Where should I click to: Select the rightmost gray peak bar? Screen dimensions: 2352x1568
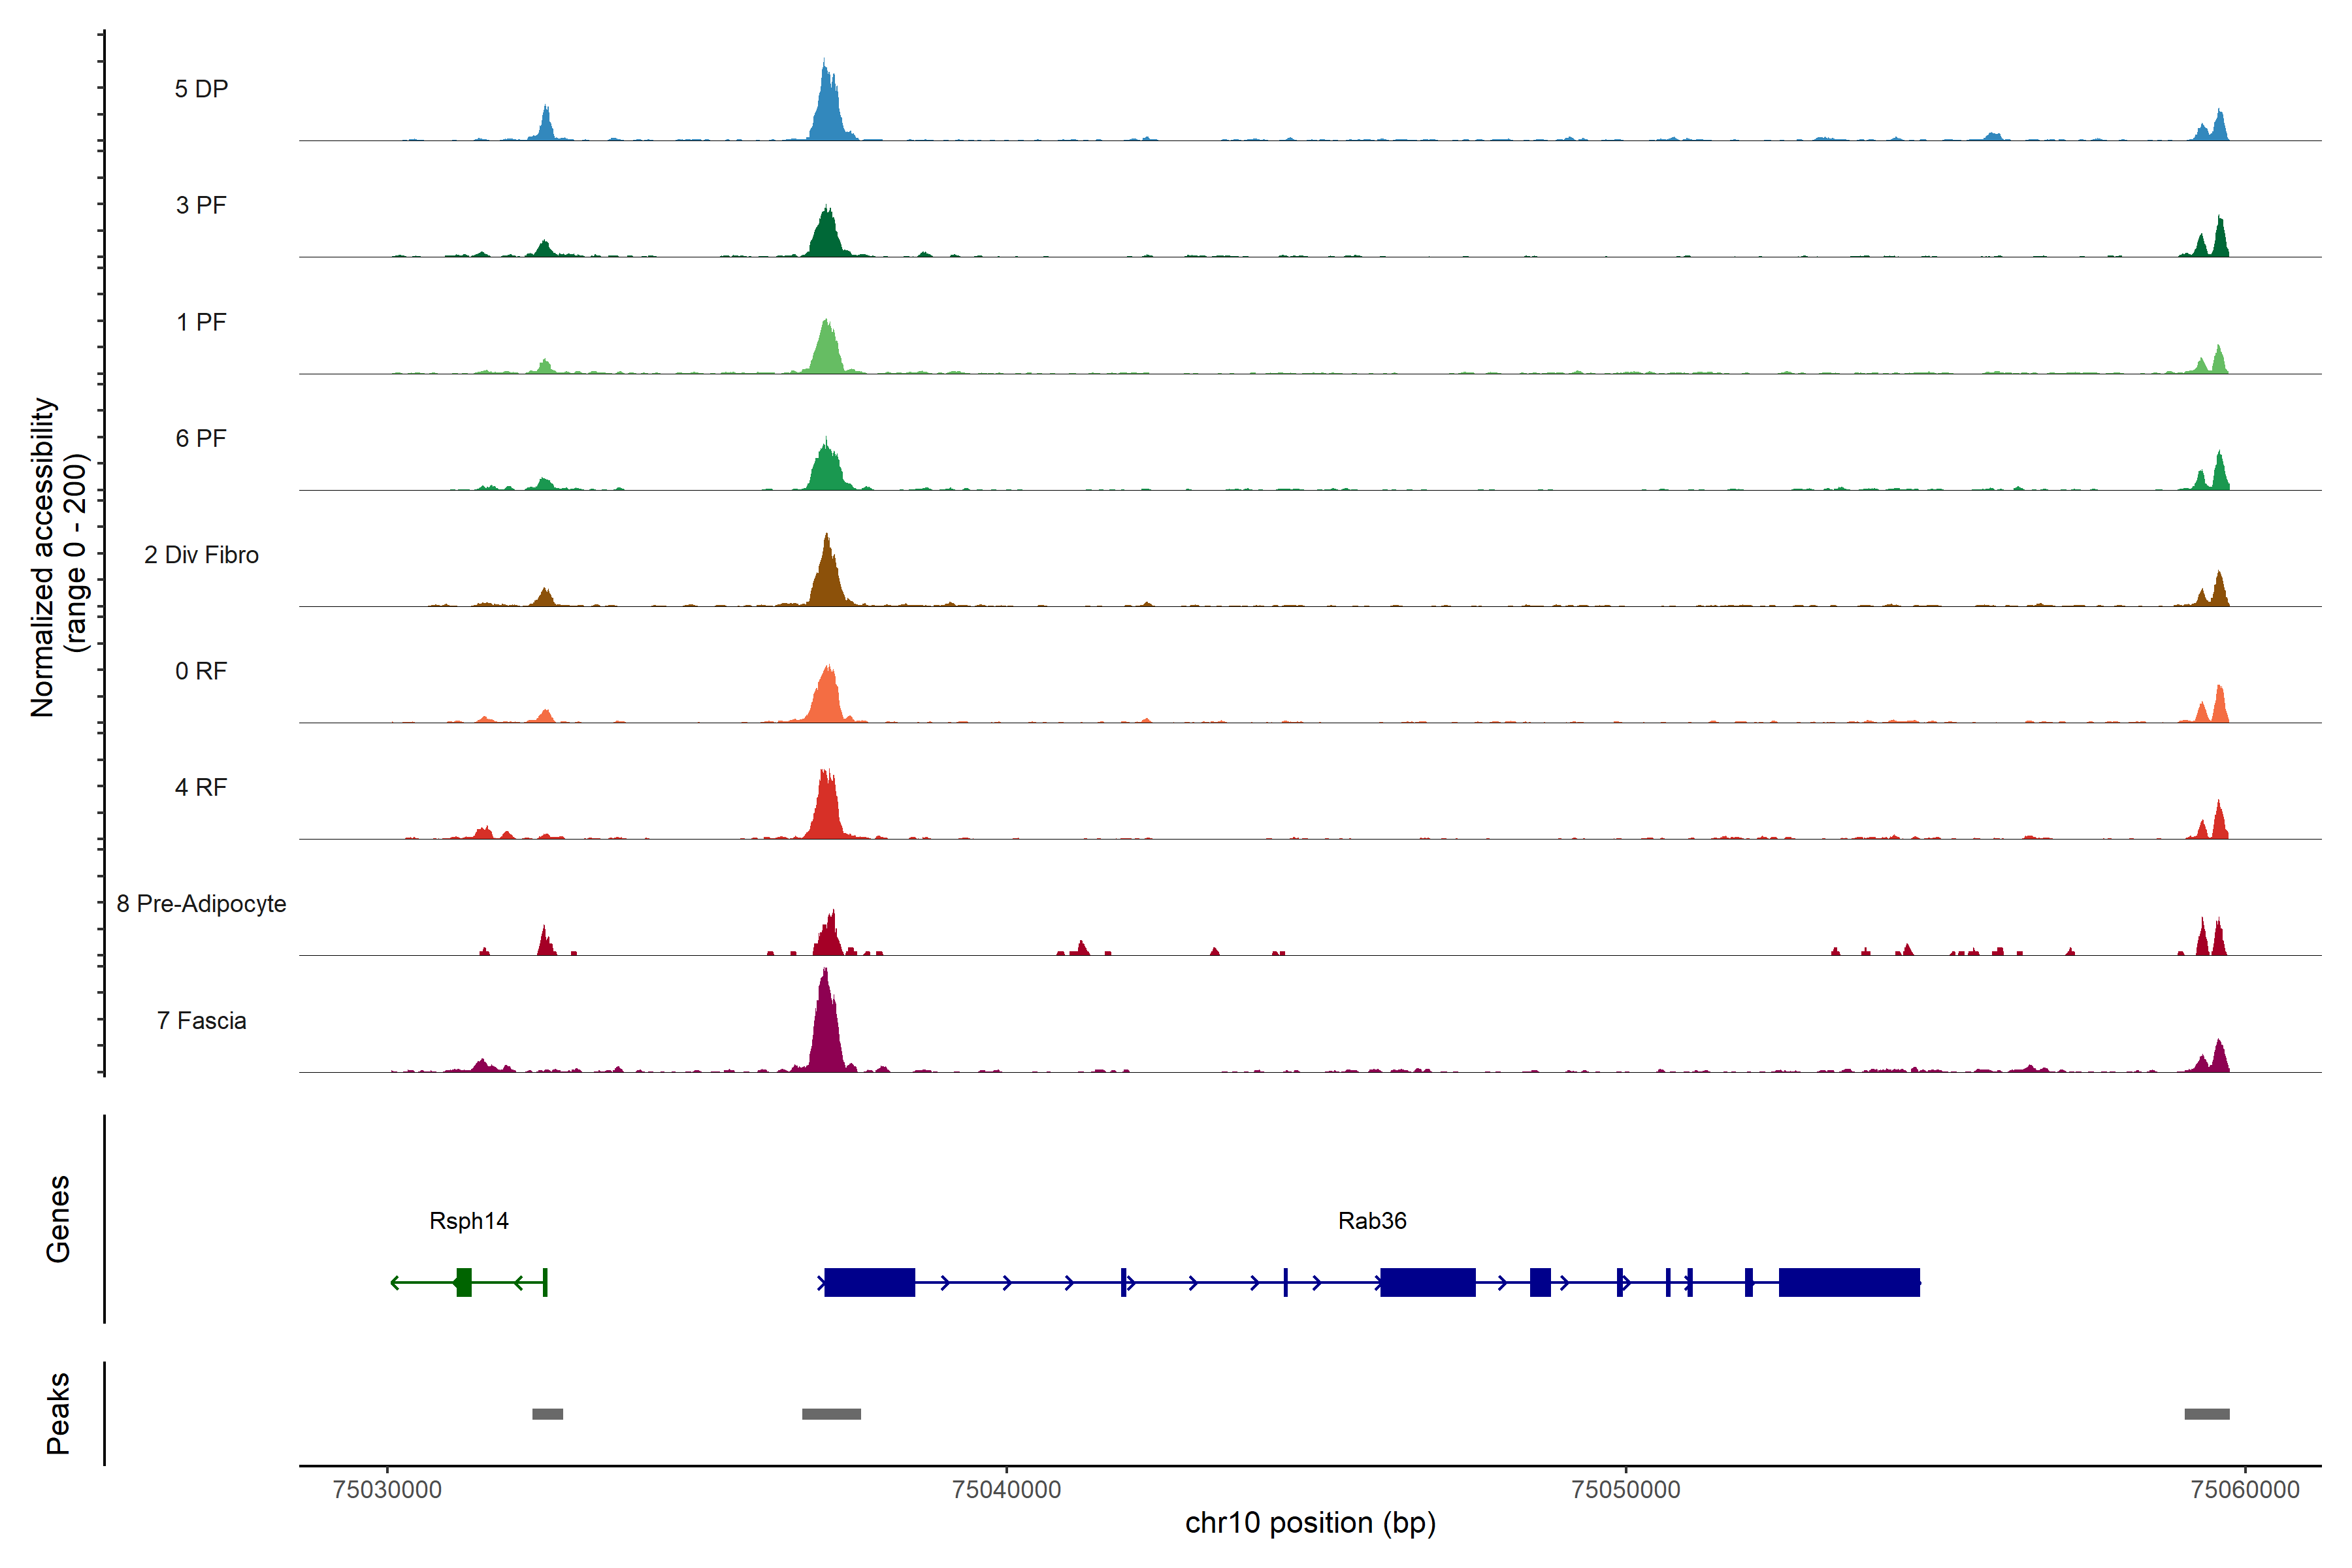click(x=2206, y=1414)
